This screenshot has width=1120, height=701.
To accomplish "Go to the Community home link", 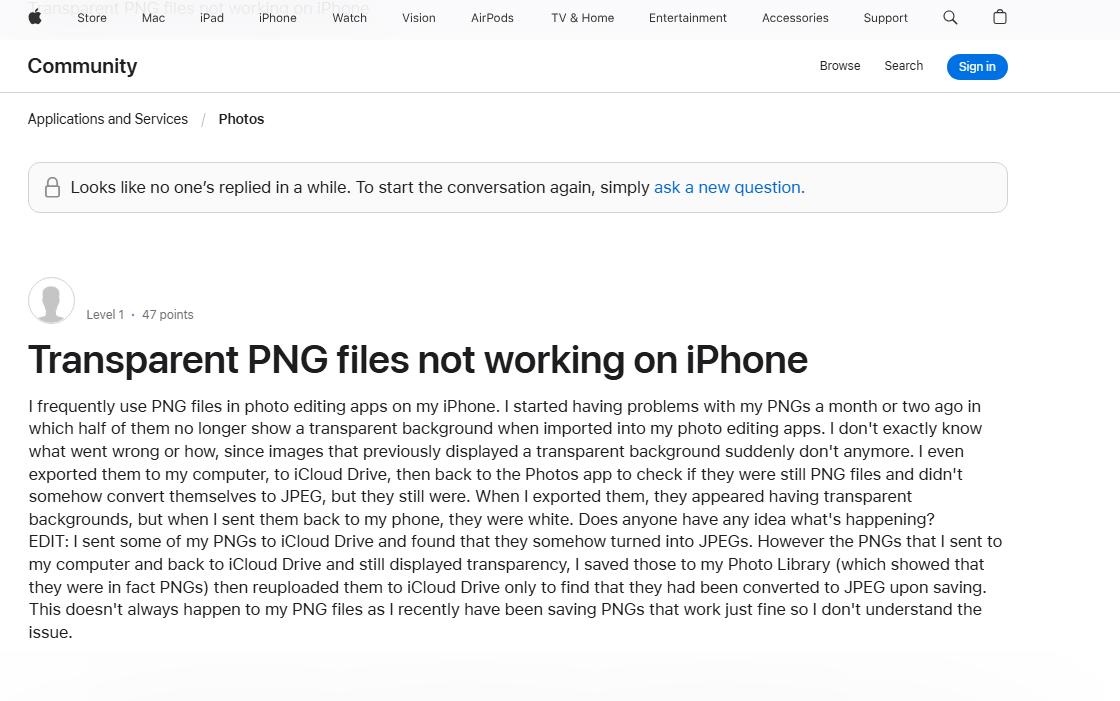I will tap(82, 66).
